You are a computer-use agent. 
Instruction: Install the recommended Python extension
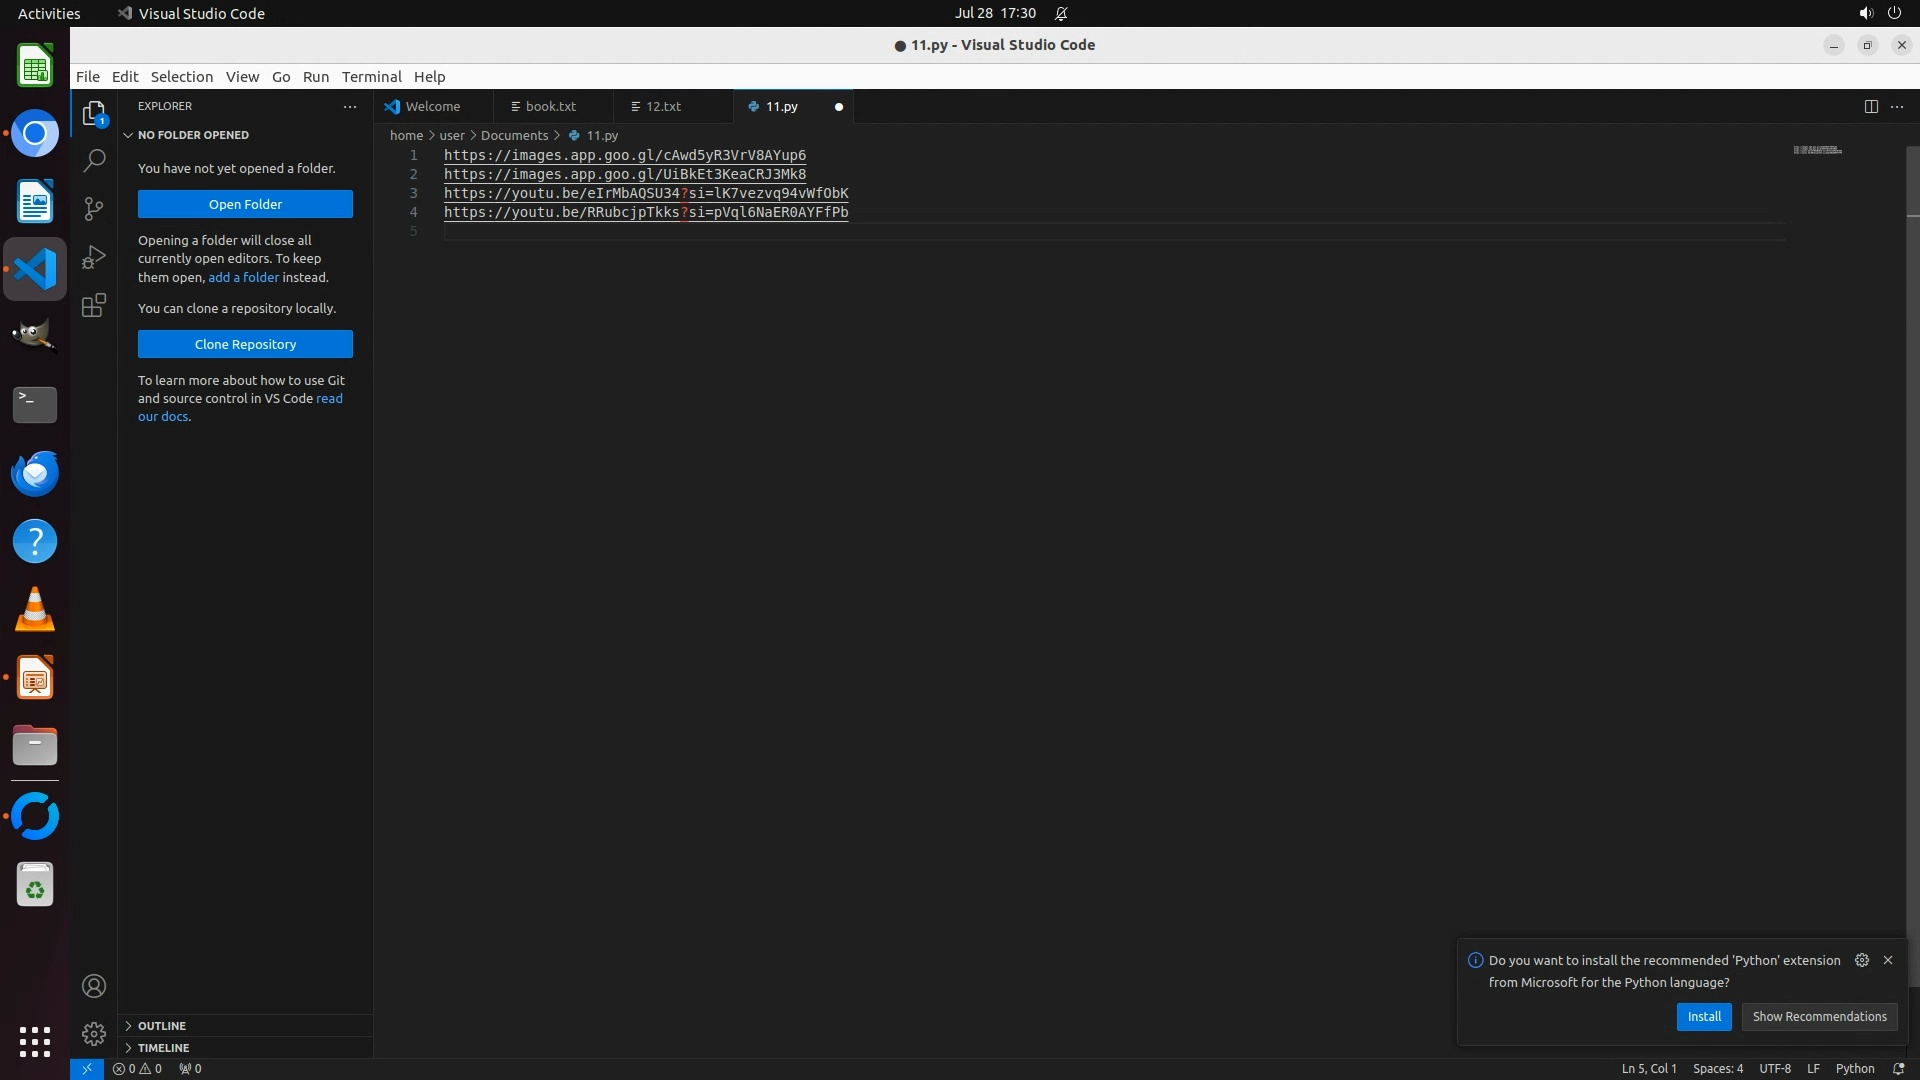point(1703,1016)
